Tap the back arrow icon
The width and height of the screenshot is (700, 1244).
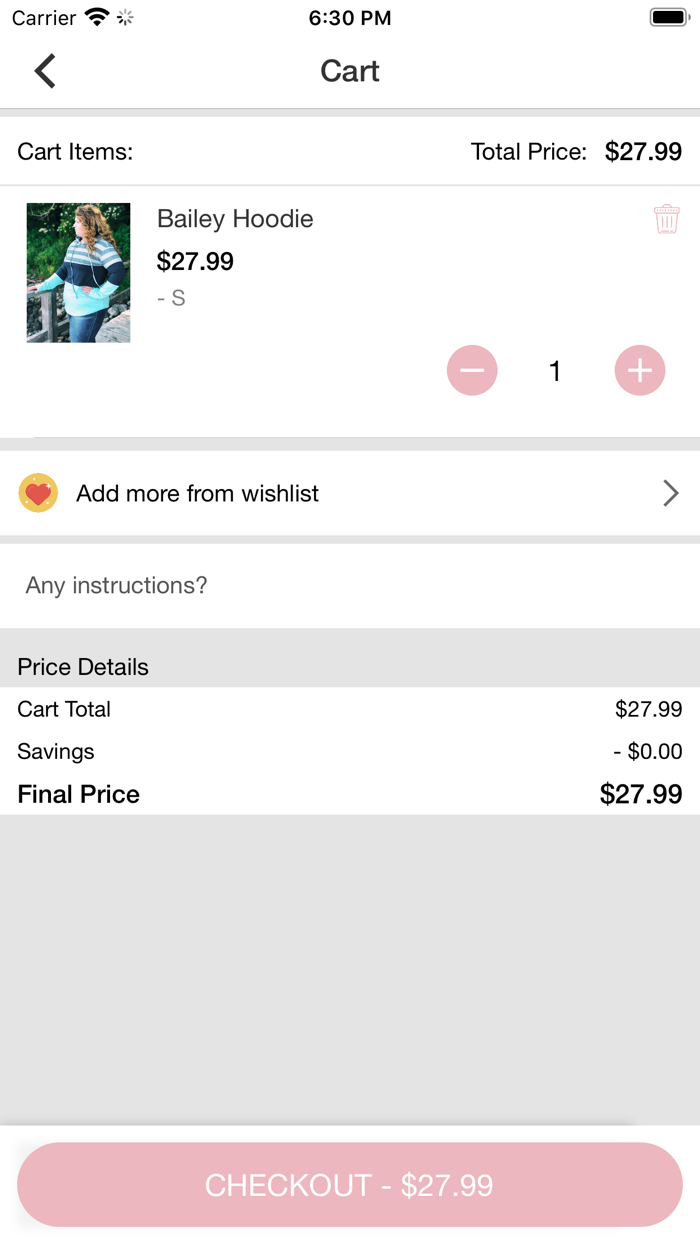(x=45, y=71)
